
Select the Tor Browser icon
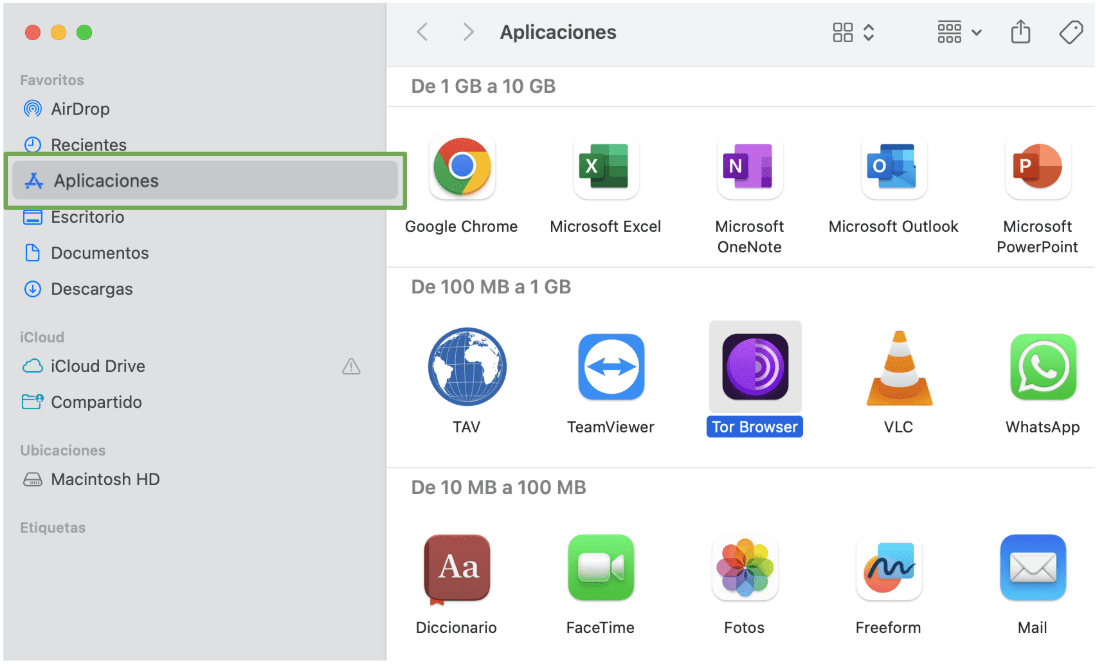tap(755, 367)
